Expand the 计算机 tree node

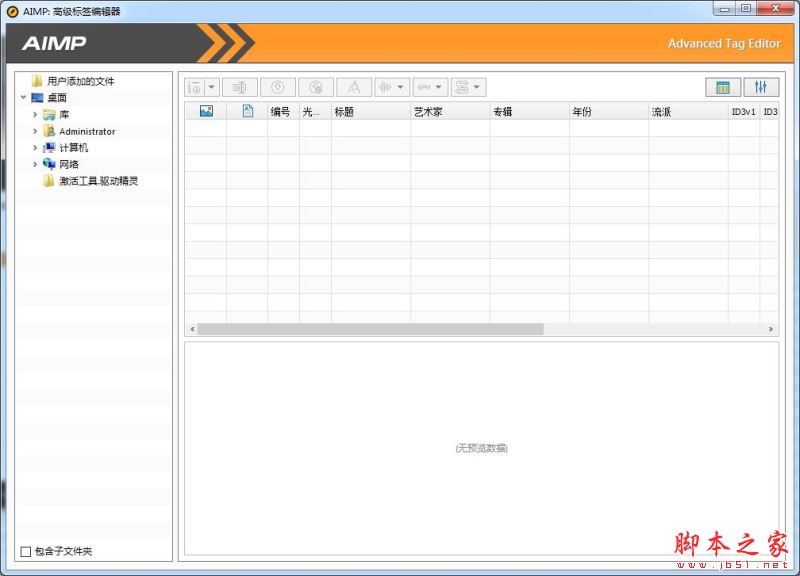pos(35,147)
